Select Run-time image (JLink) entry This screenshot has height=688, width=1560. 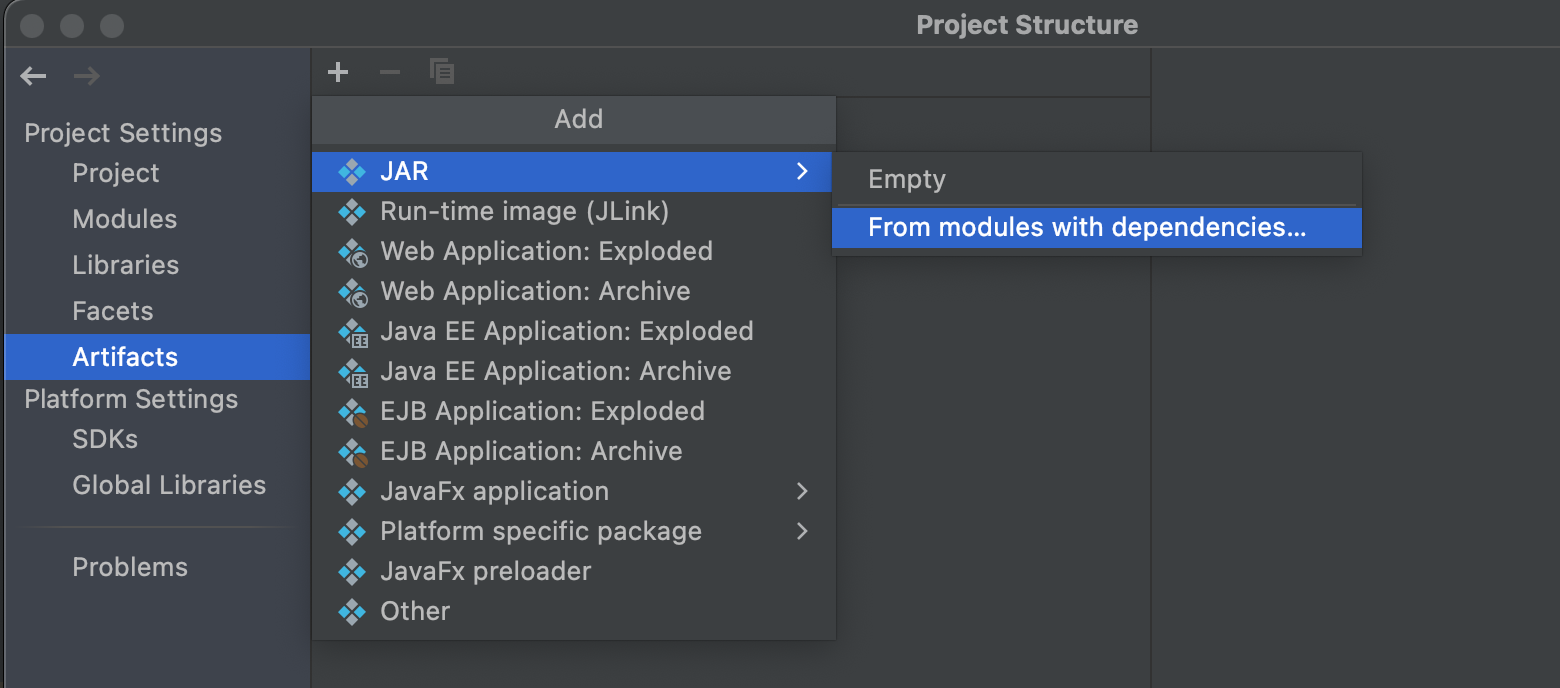[524, 211]
